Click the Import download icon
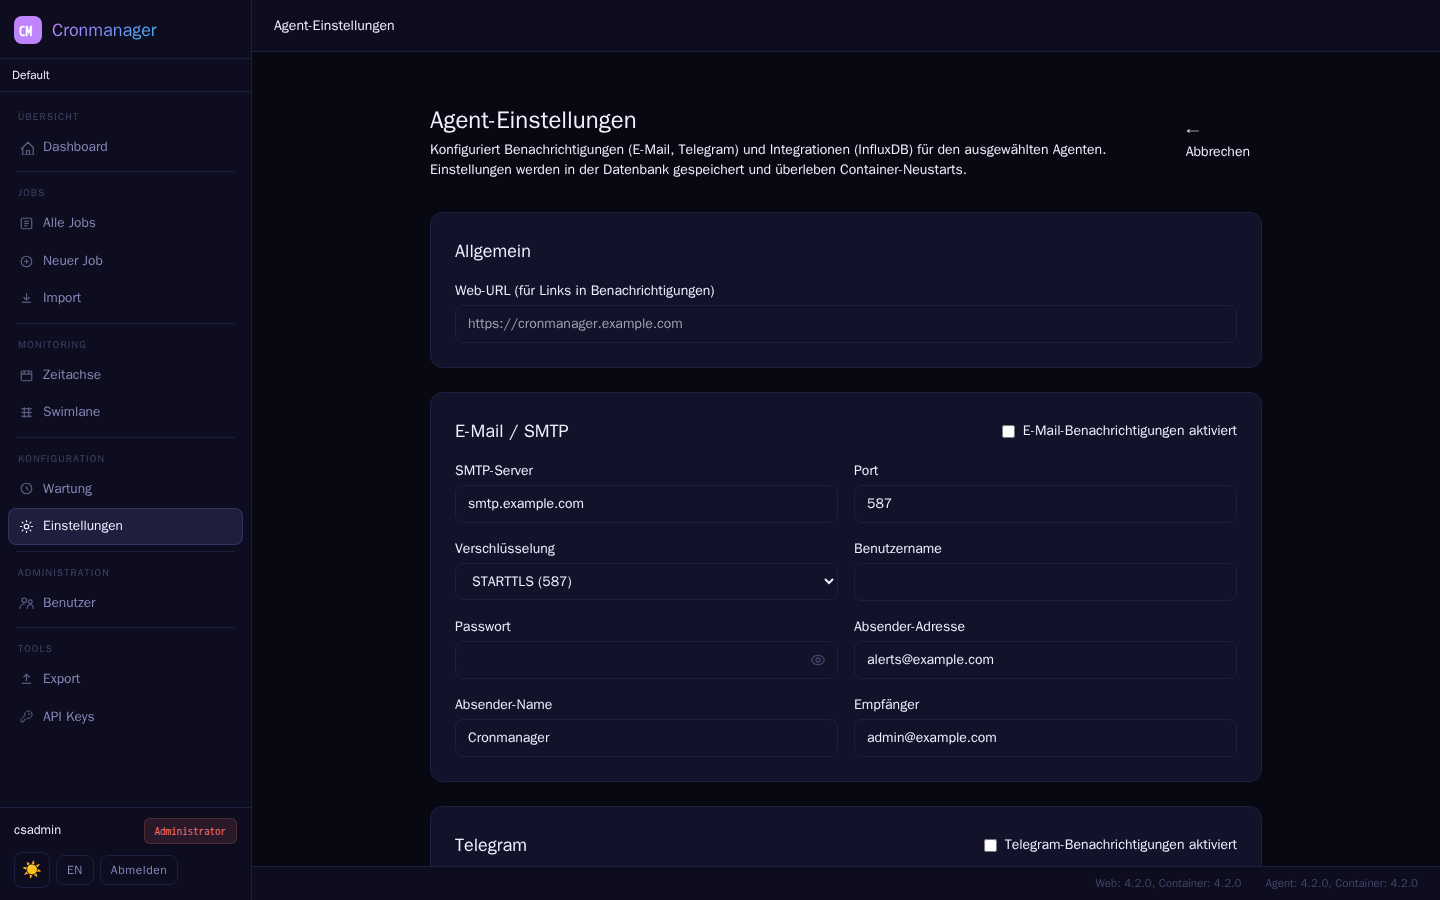The image size is (1440, 900). (x=27, y=299)
